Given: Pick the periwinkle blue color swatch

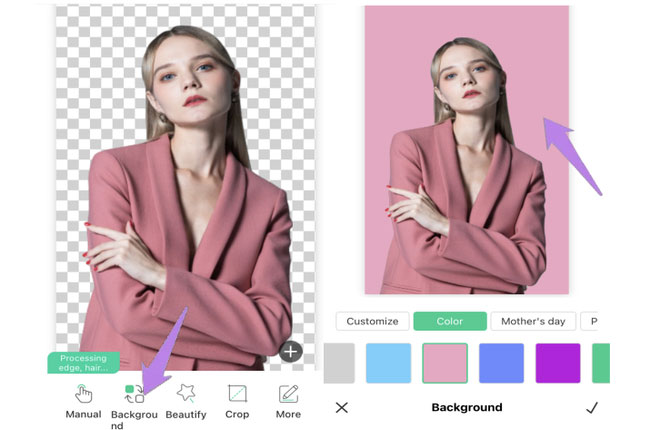Looking at the screenshot, I should [x=501, y=363].
